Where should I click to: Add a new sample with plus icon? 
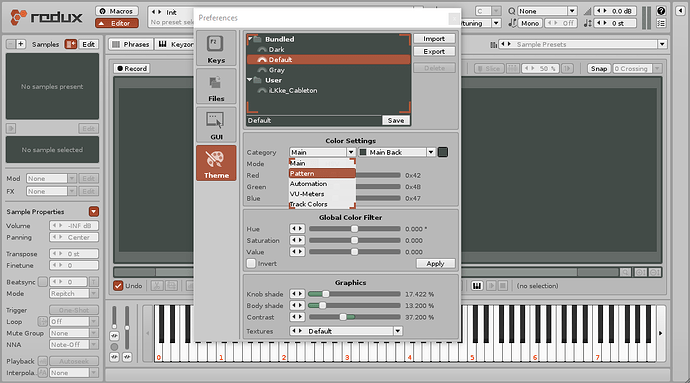21,44
